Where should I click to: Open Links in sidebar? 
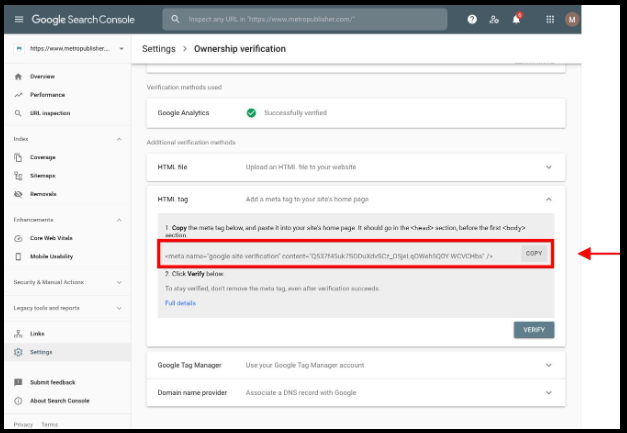(x=37, y=333)
